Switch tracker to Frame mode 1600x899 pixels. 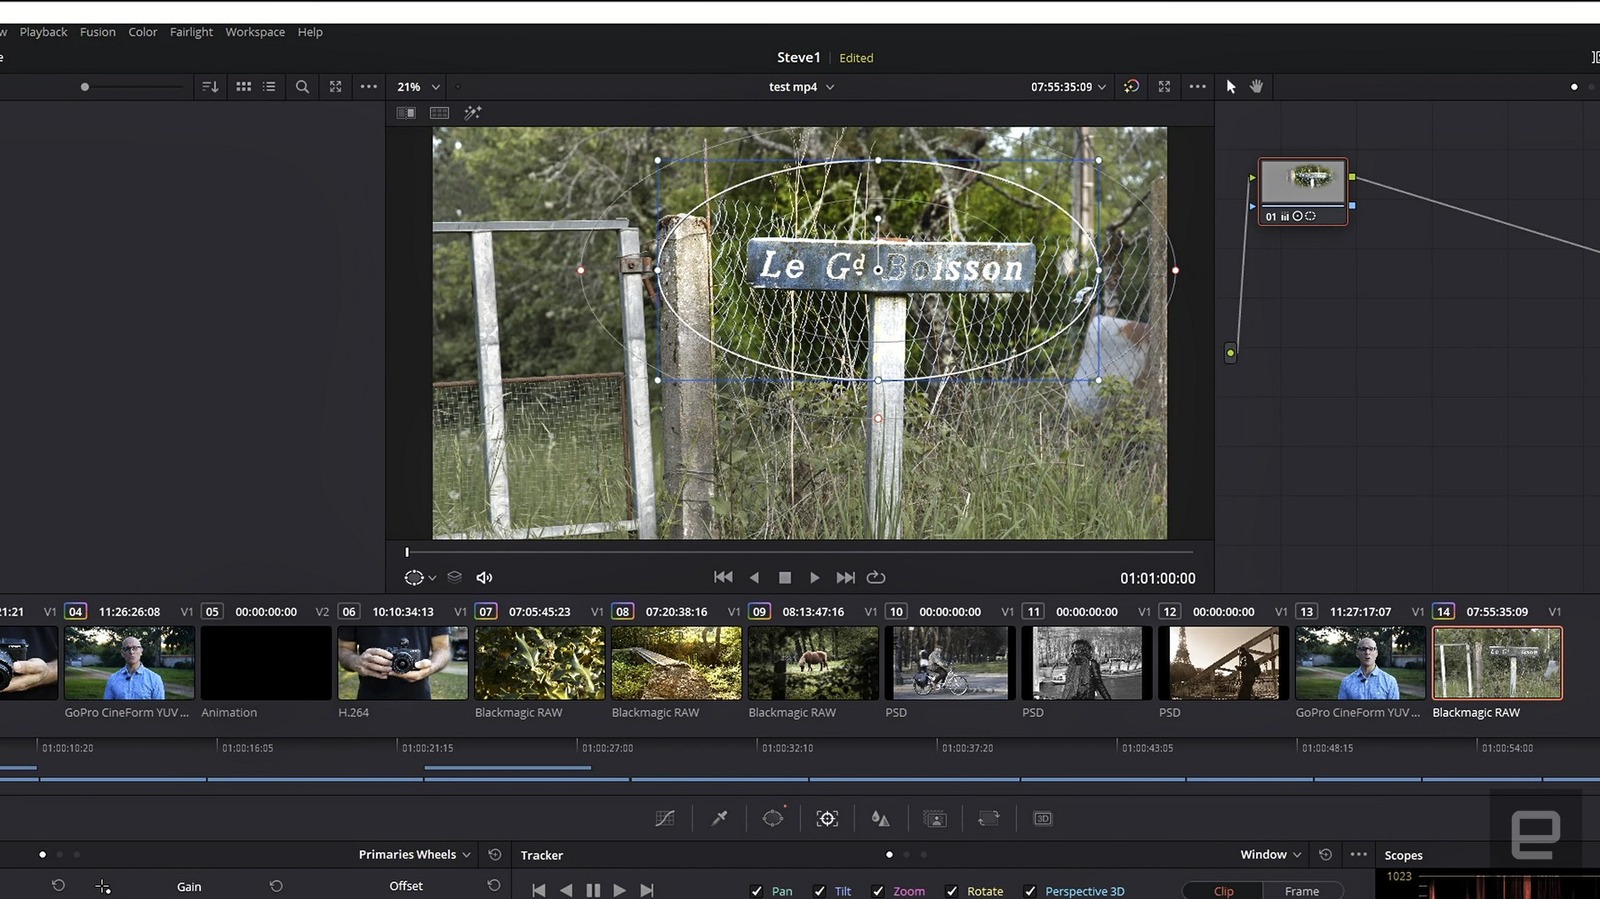pos(1301,891)
